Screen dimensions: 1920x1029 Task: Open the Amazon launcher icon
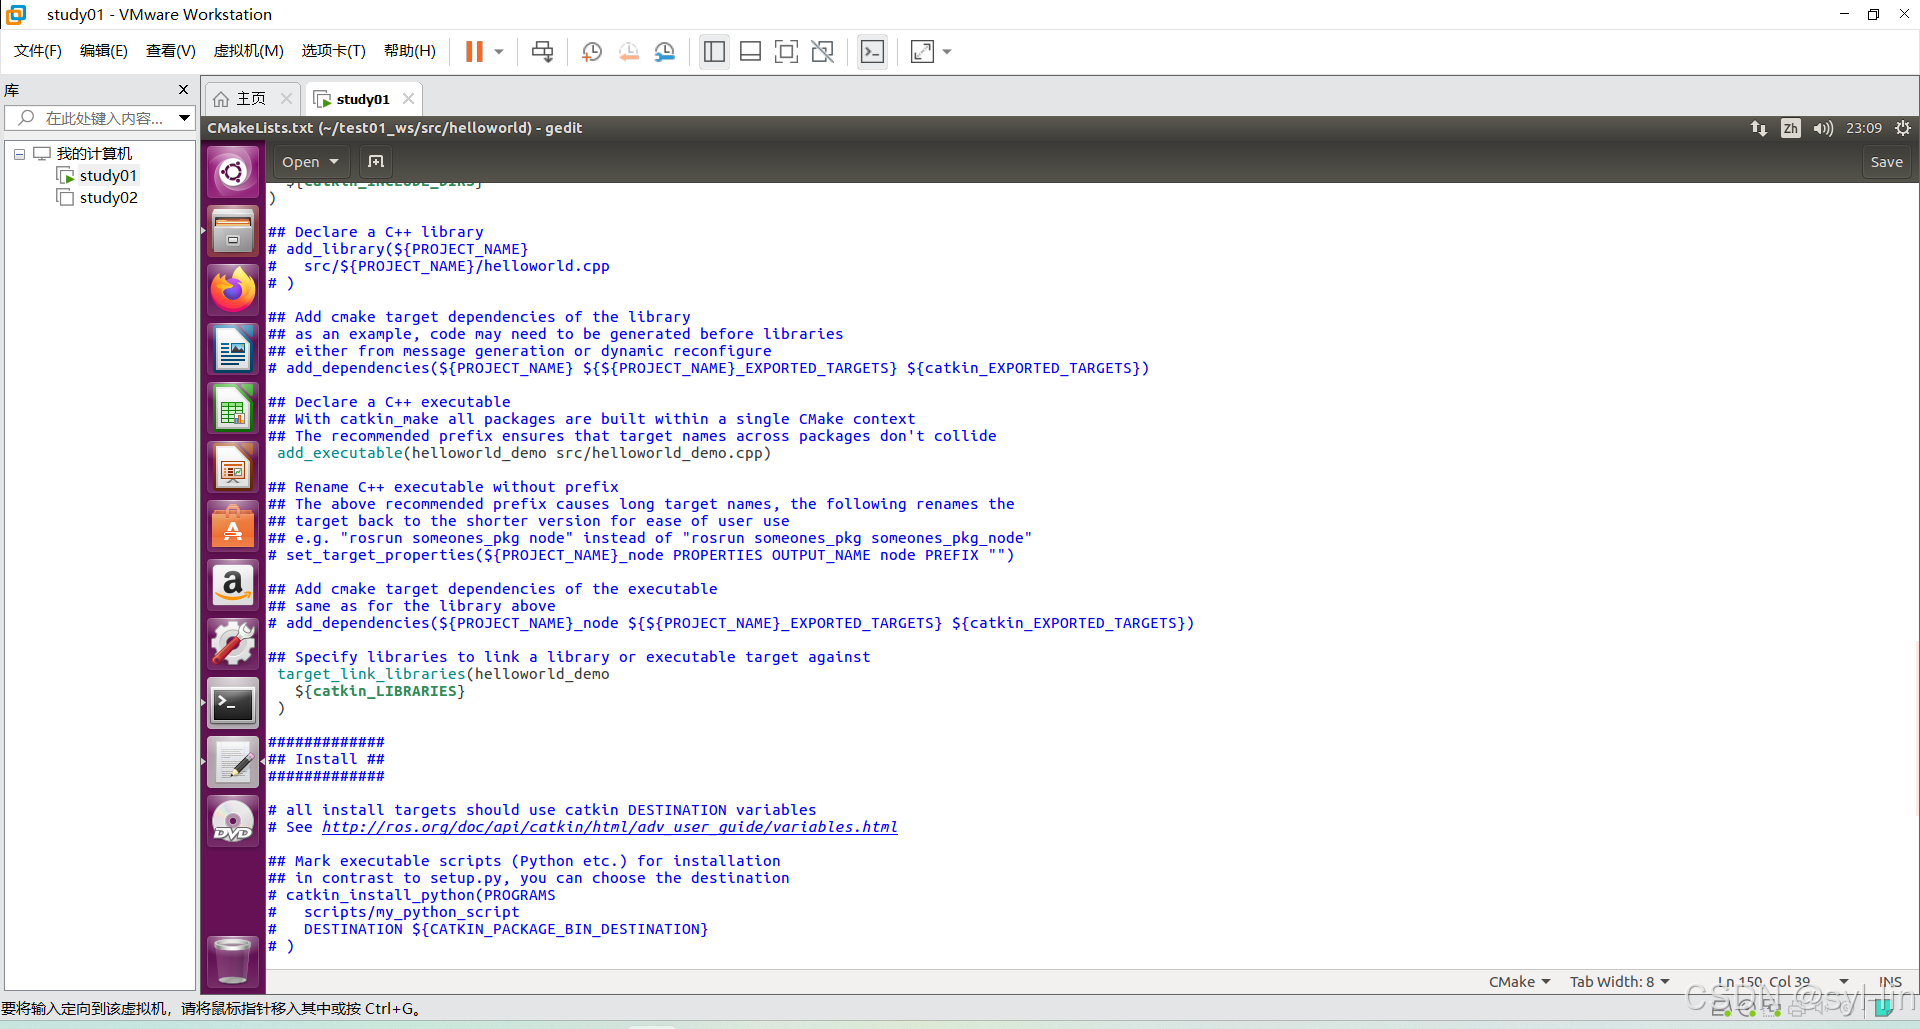[232, 585]
